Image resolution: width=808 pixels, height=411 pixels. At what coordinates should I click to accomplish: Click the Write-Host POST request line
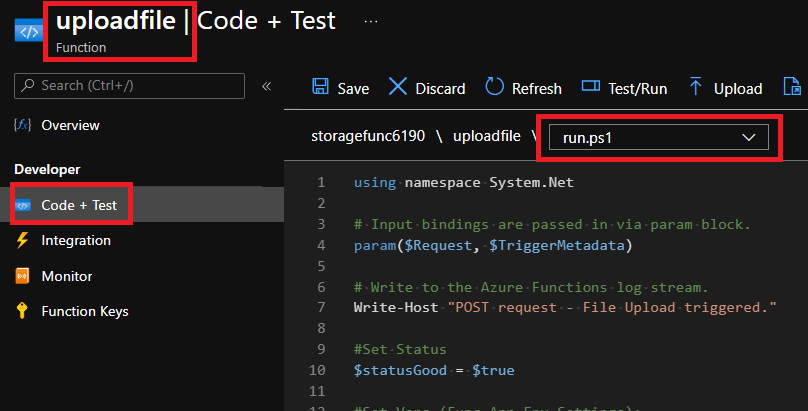click(565, 307)
